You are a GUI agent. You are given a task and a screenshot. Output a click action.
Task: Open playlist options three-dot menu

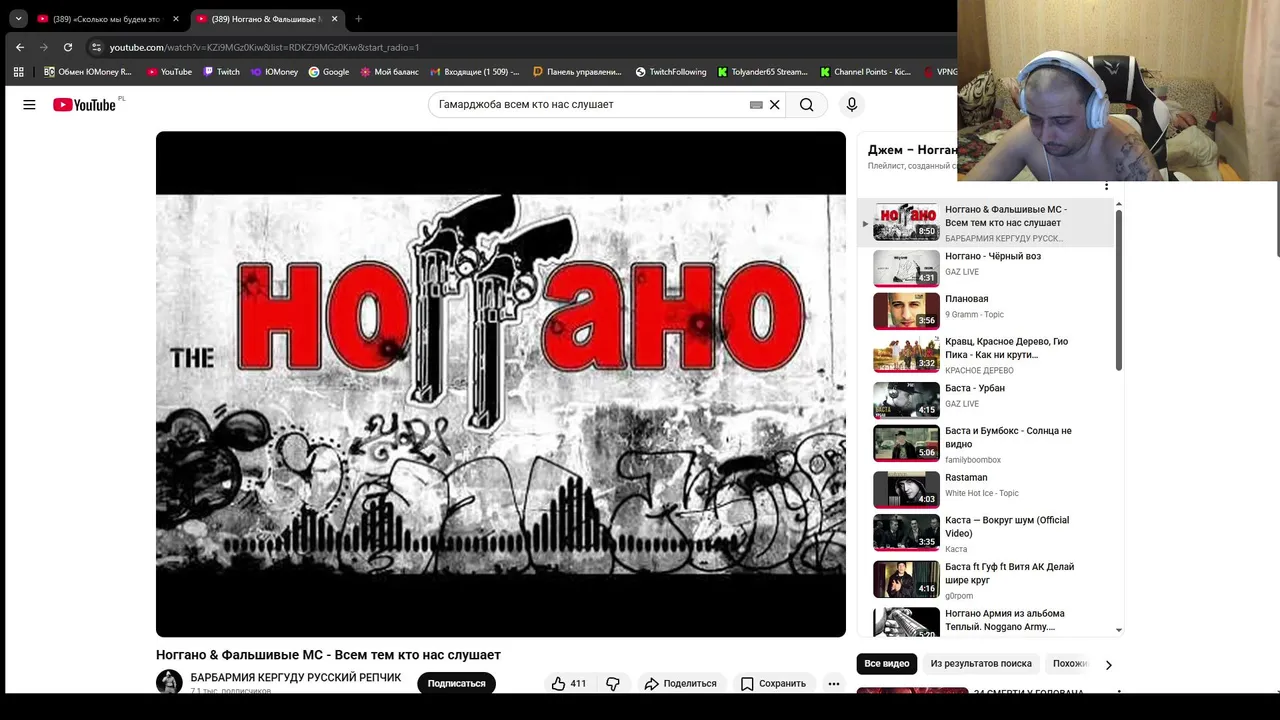click(1106, 186)
